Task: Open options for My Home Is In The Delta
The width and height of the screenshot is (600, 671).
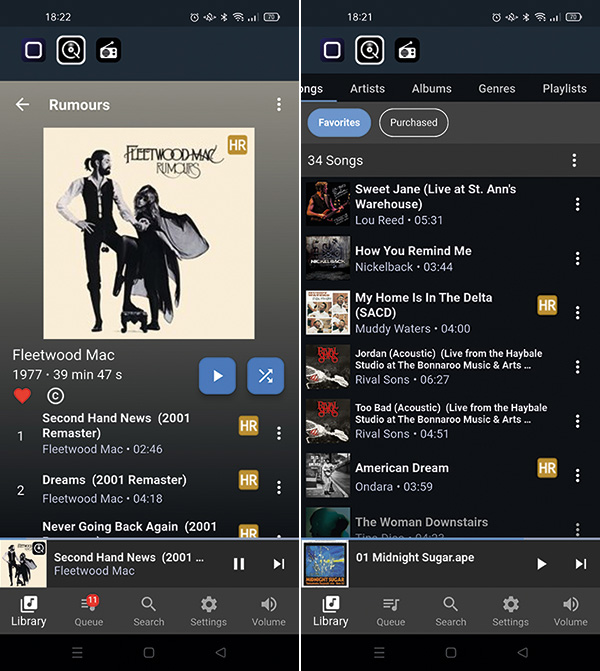Action: [577, 313]
